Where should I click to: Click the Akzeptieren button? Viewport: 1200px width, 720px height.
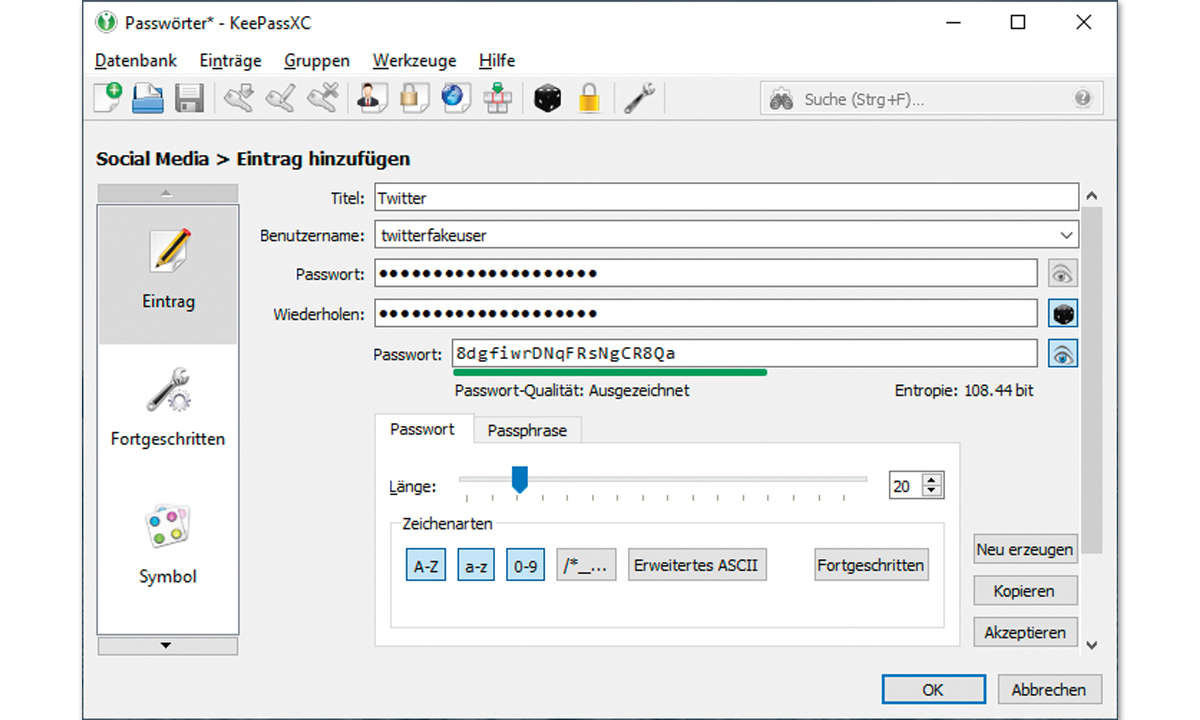coord(1025,632)
